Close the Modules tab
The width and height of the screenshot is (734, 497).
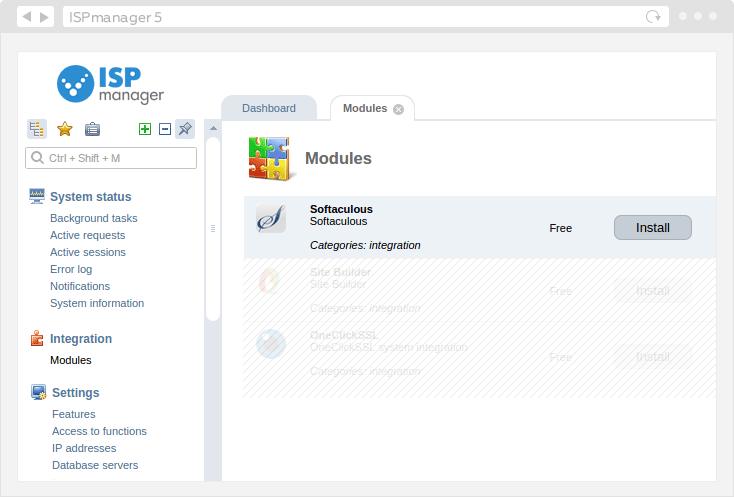click(399, 109)
